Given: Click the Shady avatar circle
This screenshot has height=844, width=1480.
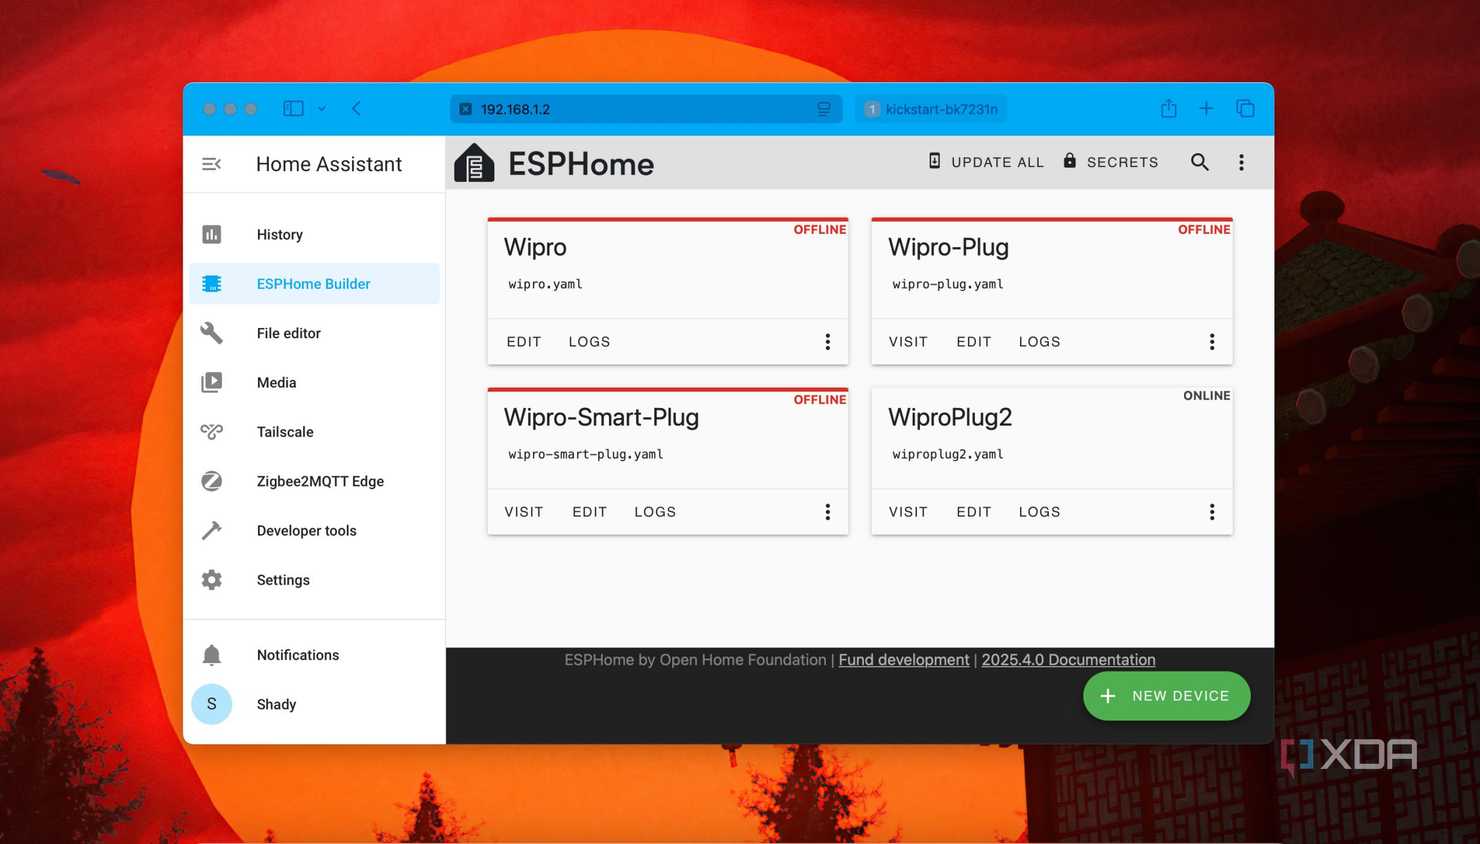Looking at the screenshot, I should pyautogui.click(x=212, y=704).
